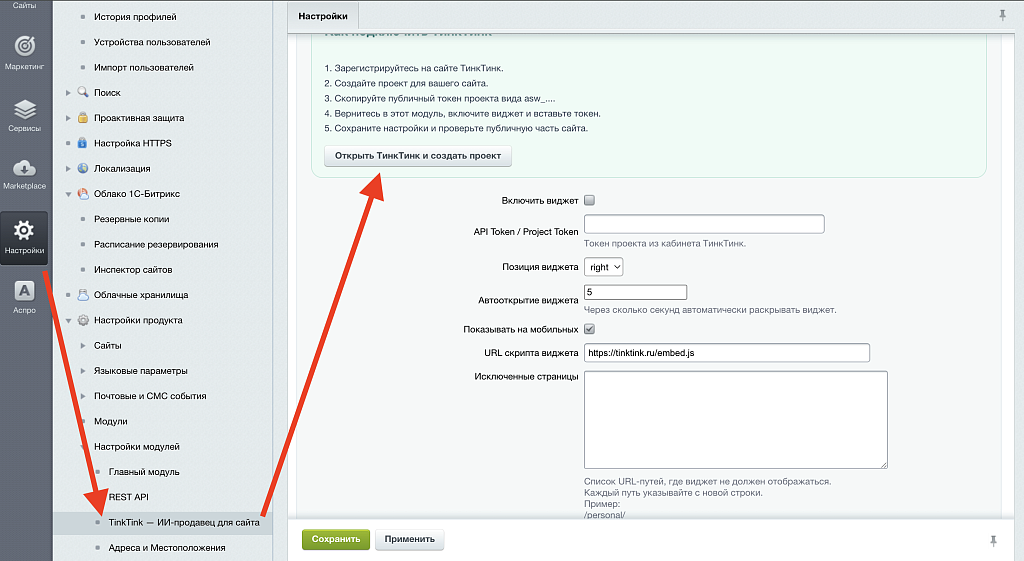1024x561 pixels.
Task: Open the Маркетинг section icon
Action: [25, 46]
